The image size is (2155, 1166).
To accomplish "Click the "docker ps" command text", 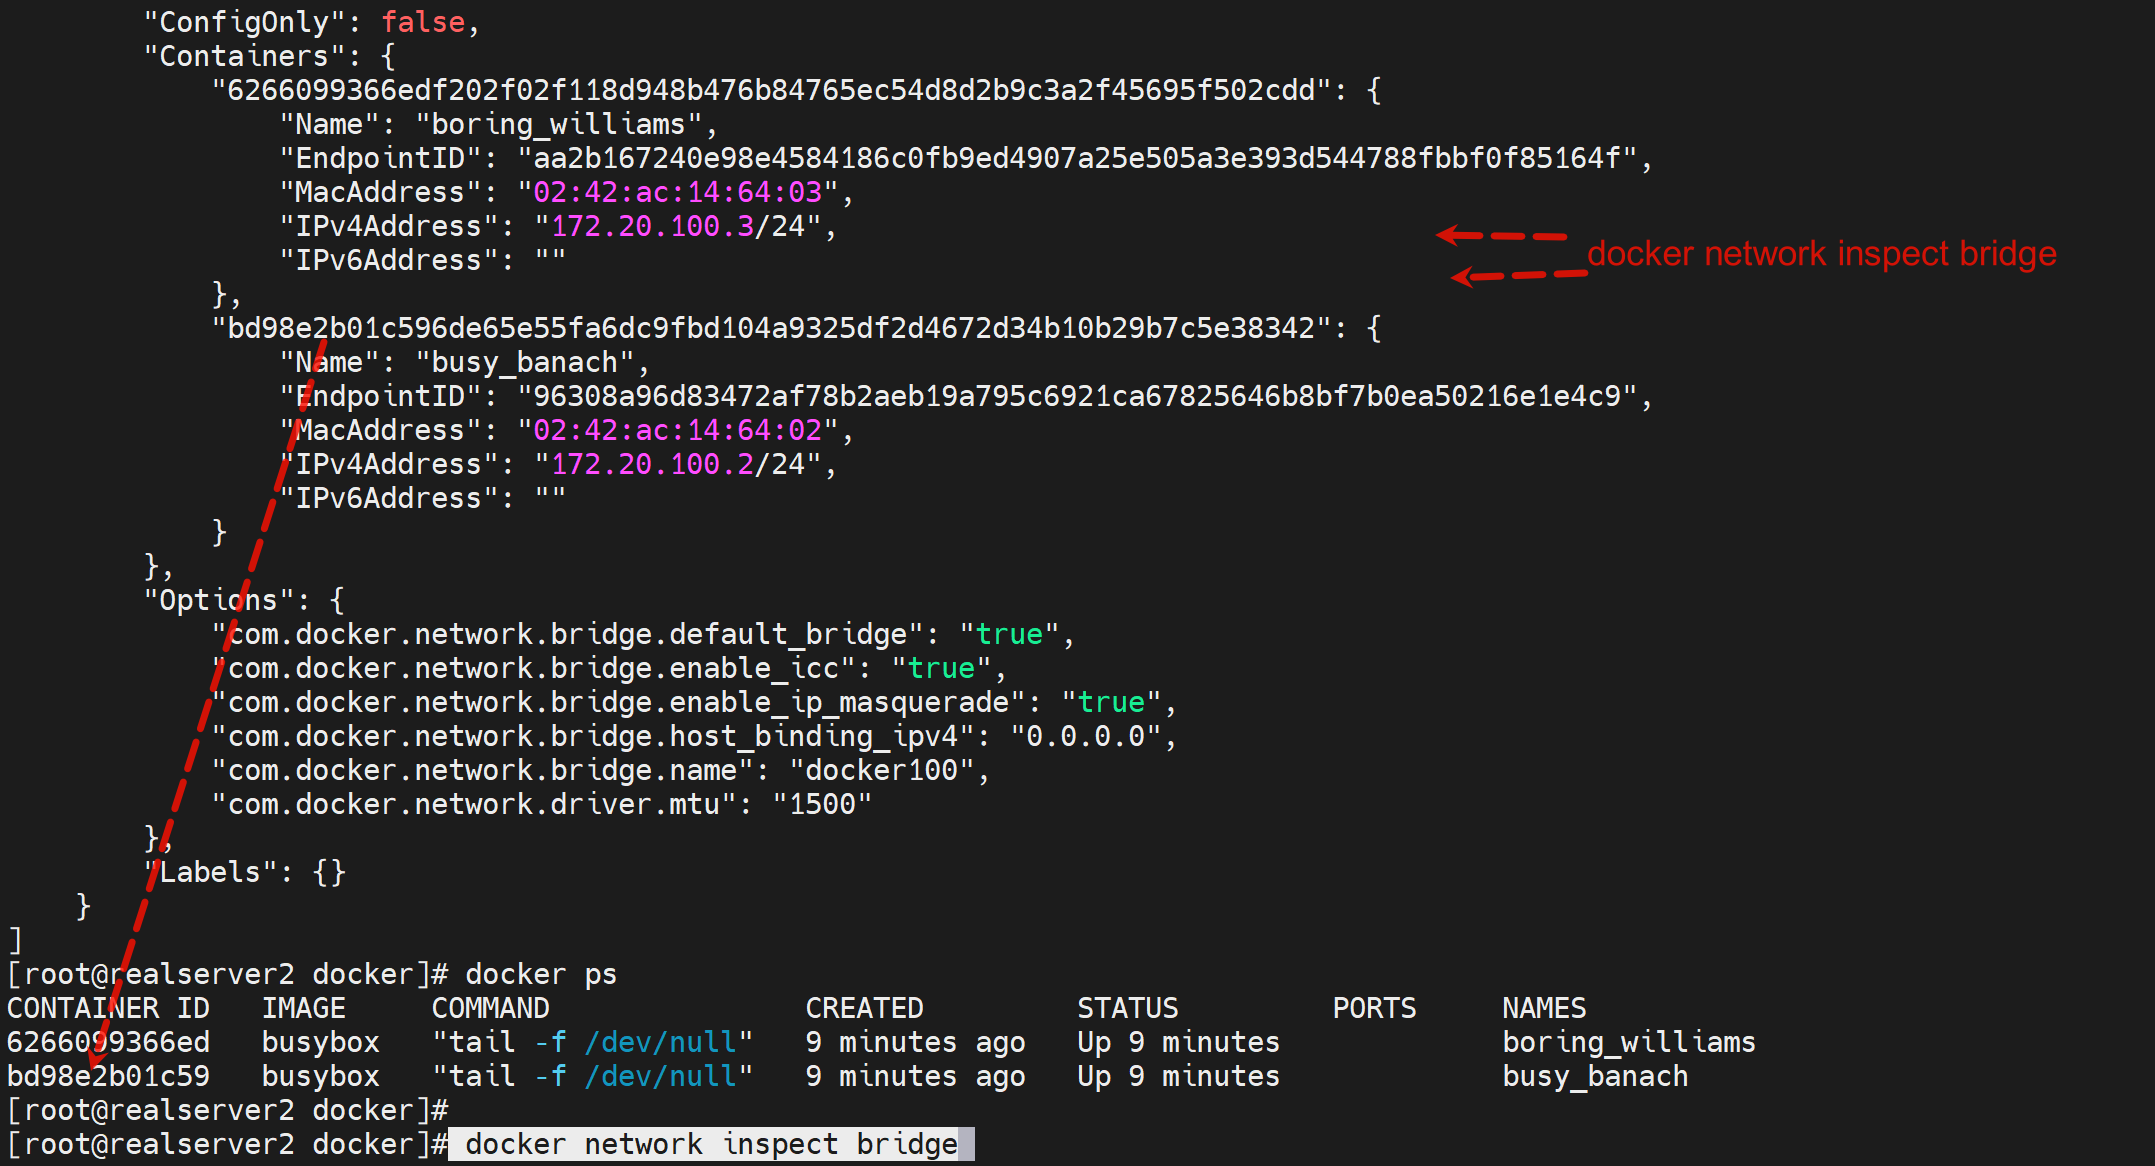I will point(540,974).
